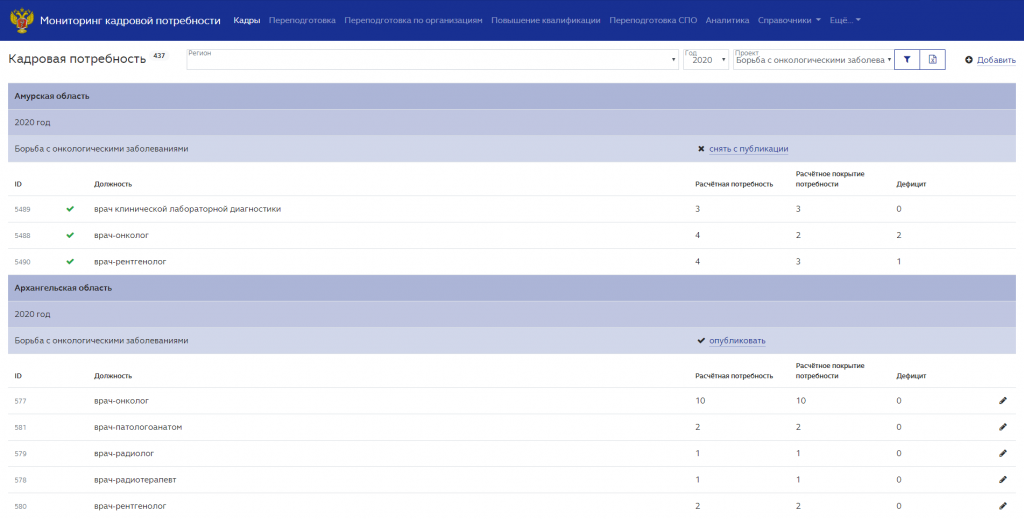Image resolution: width=1024 pixels, height=519 pixels.
Task: Open the Год 2020 dropdown
Action: pyautogui.click(x=705, y=59)
